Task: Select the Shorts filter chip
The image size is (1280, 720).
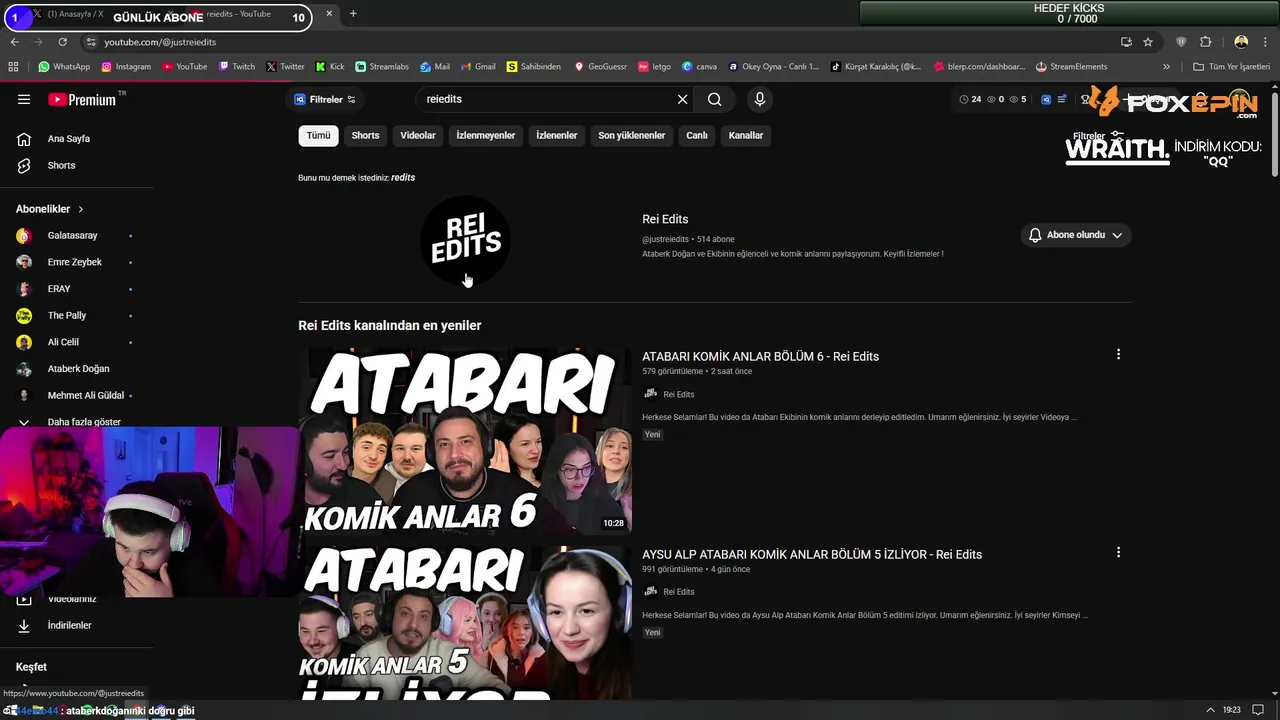Action: click(x=365, y=135)
